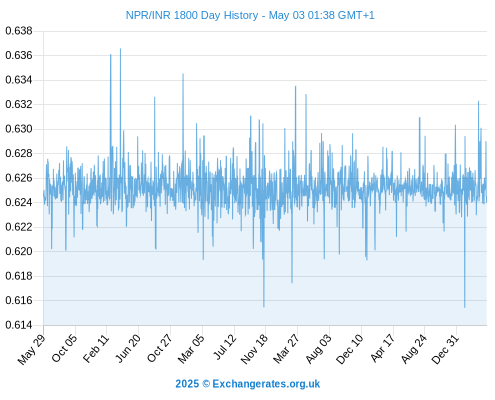Click the Mar 05 date marker
This screenshot has height=400, width=495.
191,348
